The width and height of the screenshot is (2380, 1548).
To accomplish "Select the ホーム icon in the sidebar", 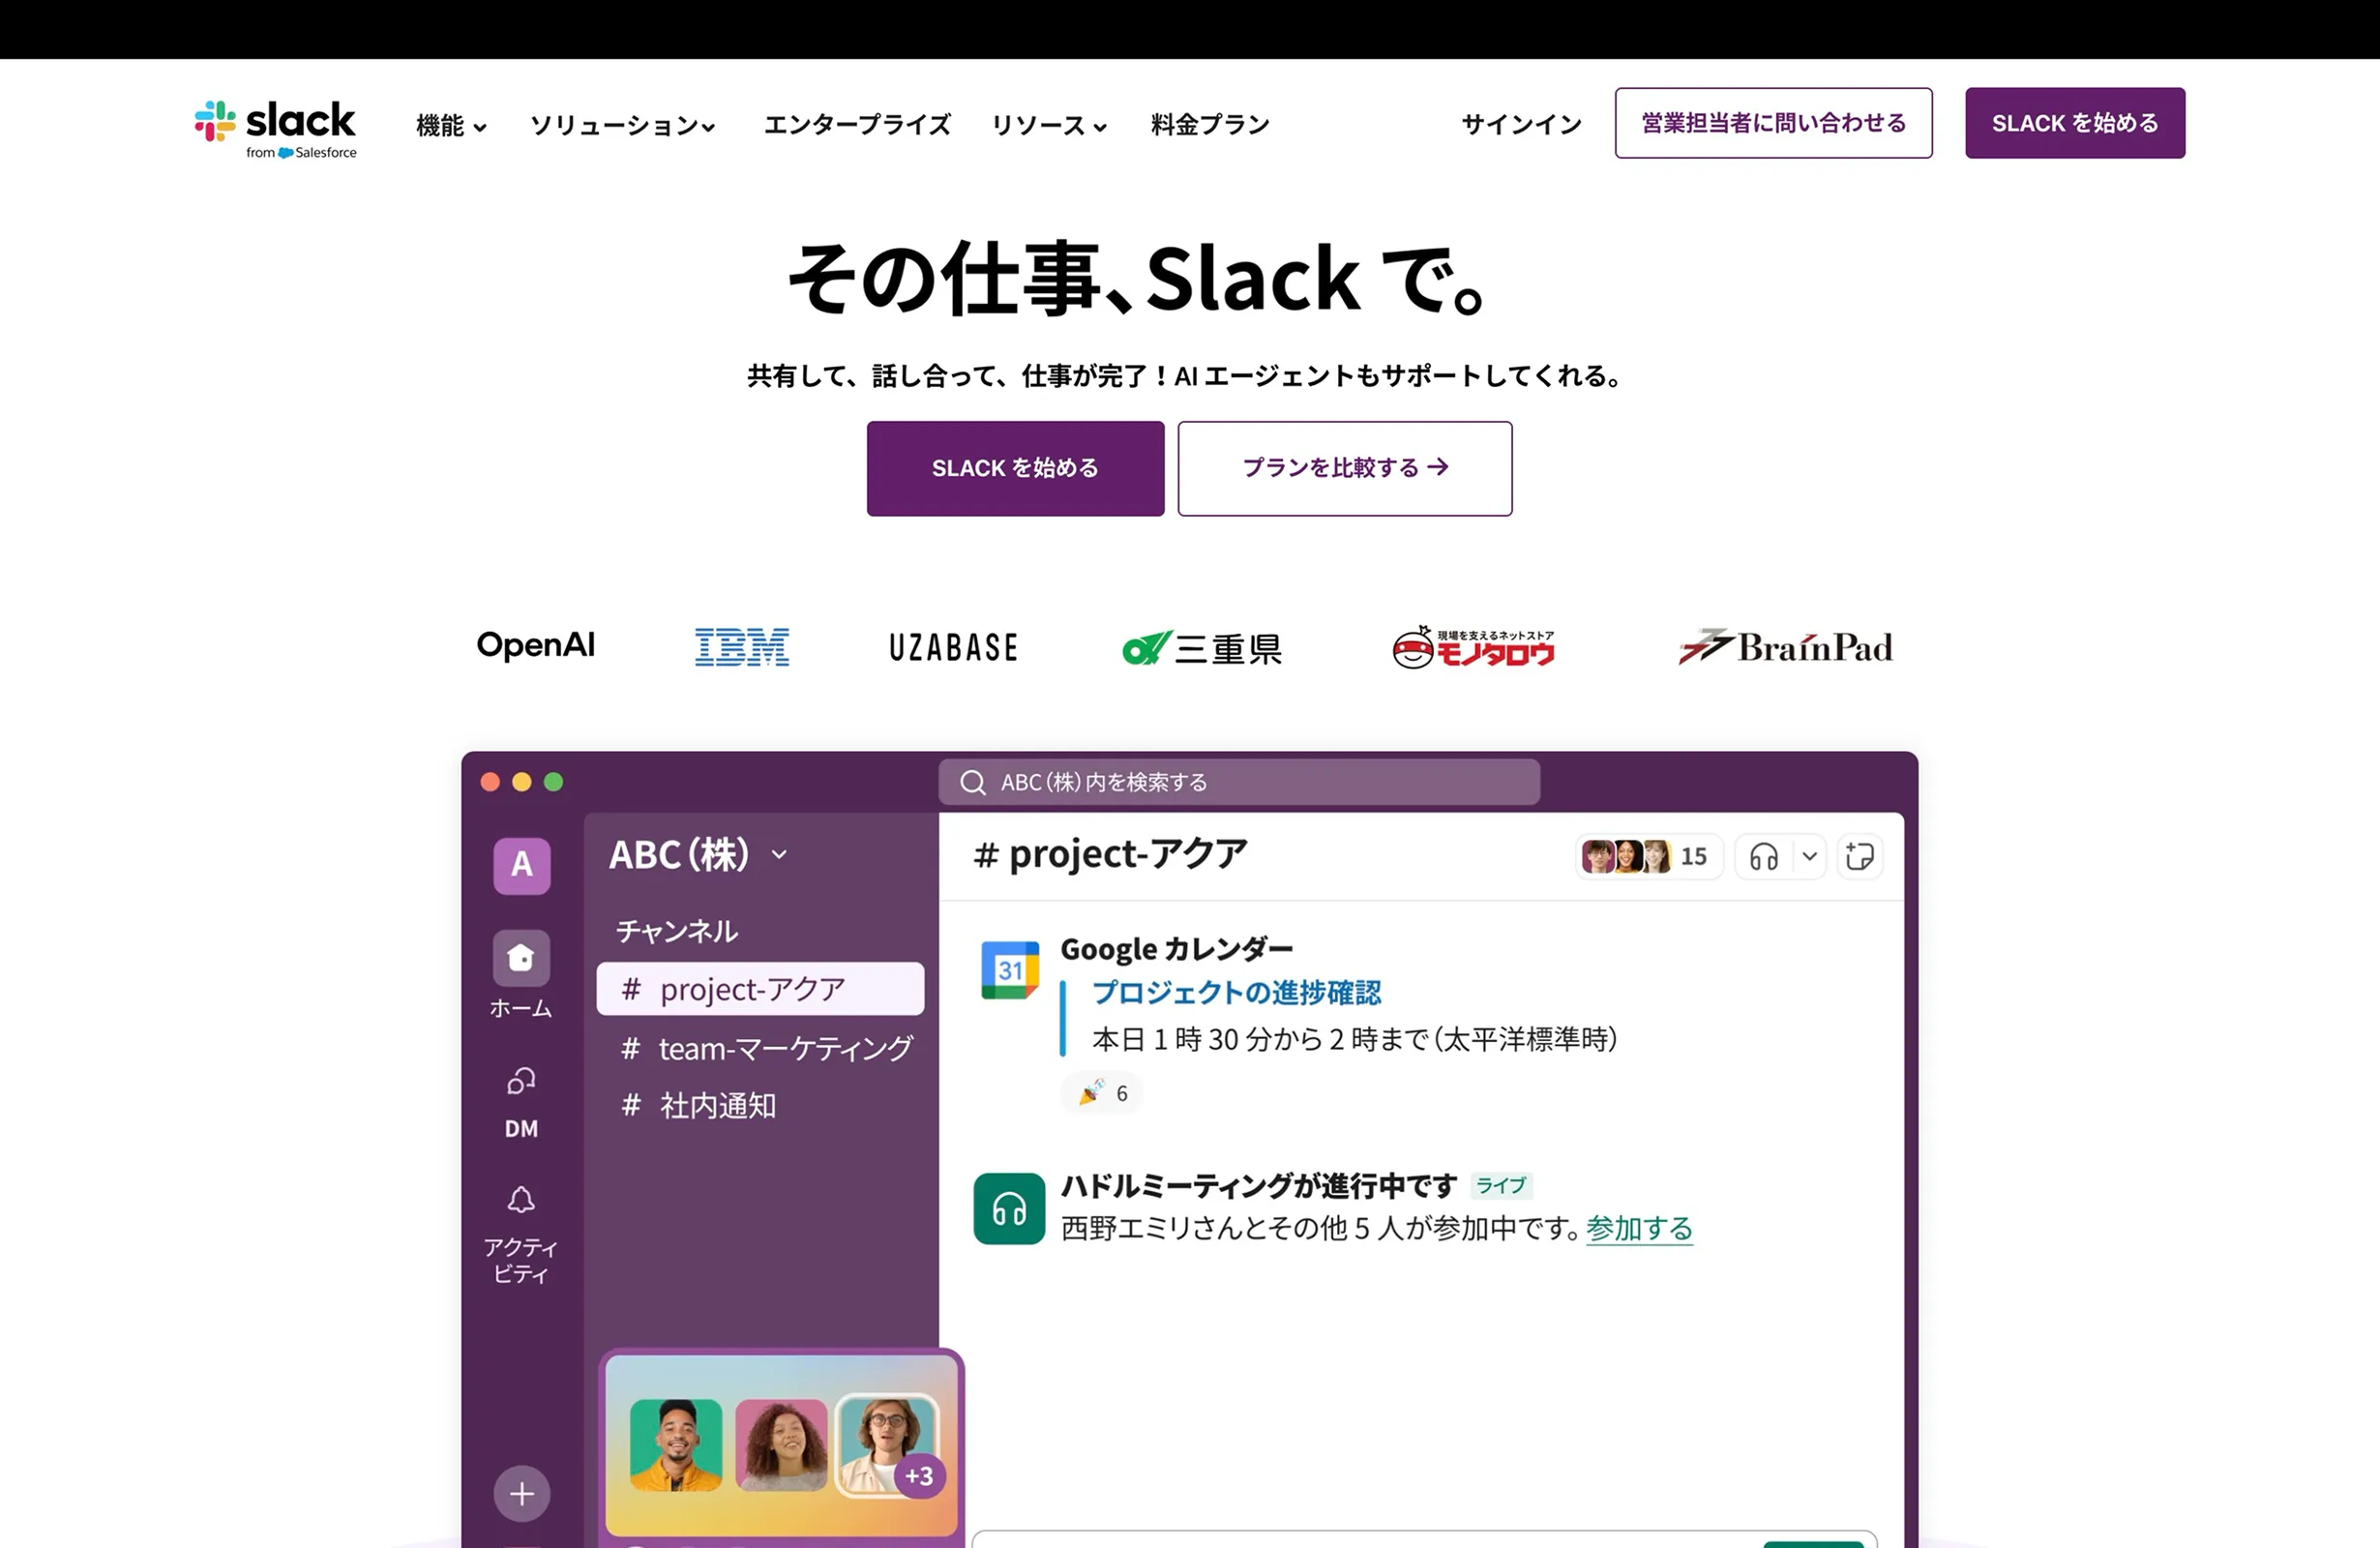I will tap(520, 957).
